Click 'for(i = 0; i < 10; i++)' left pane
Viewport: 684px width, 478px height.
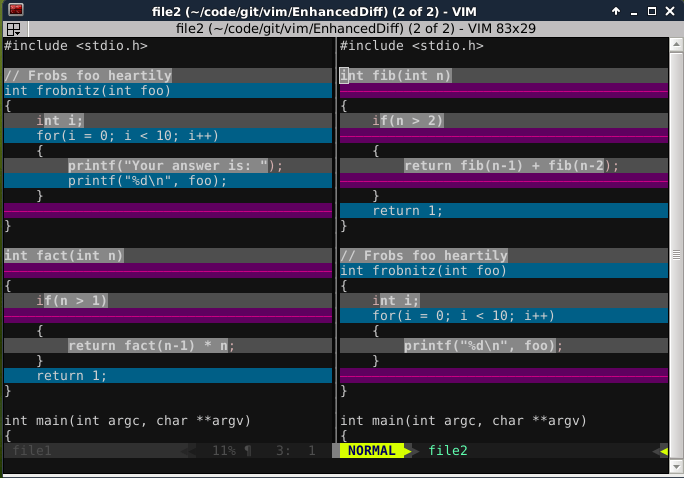[x=127, y=136]
